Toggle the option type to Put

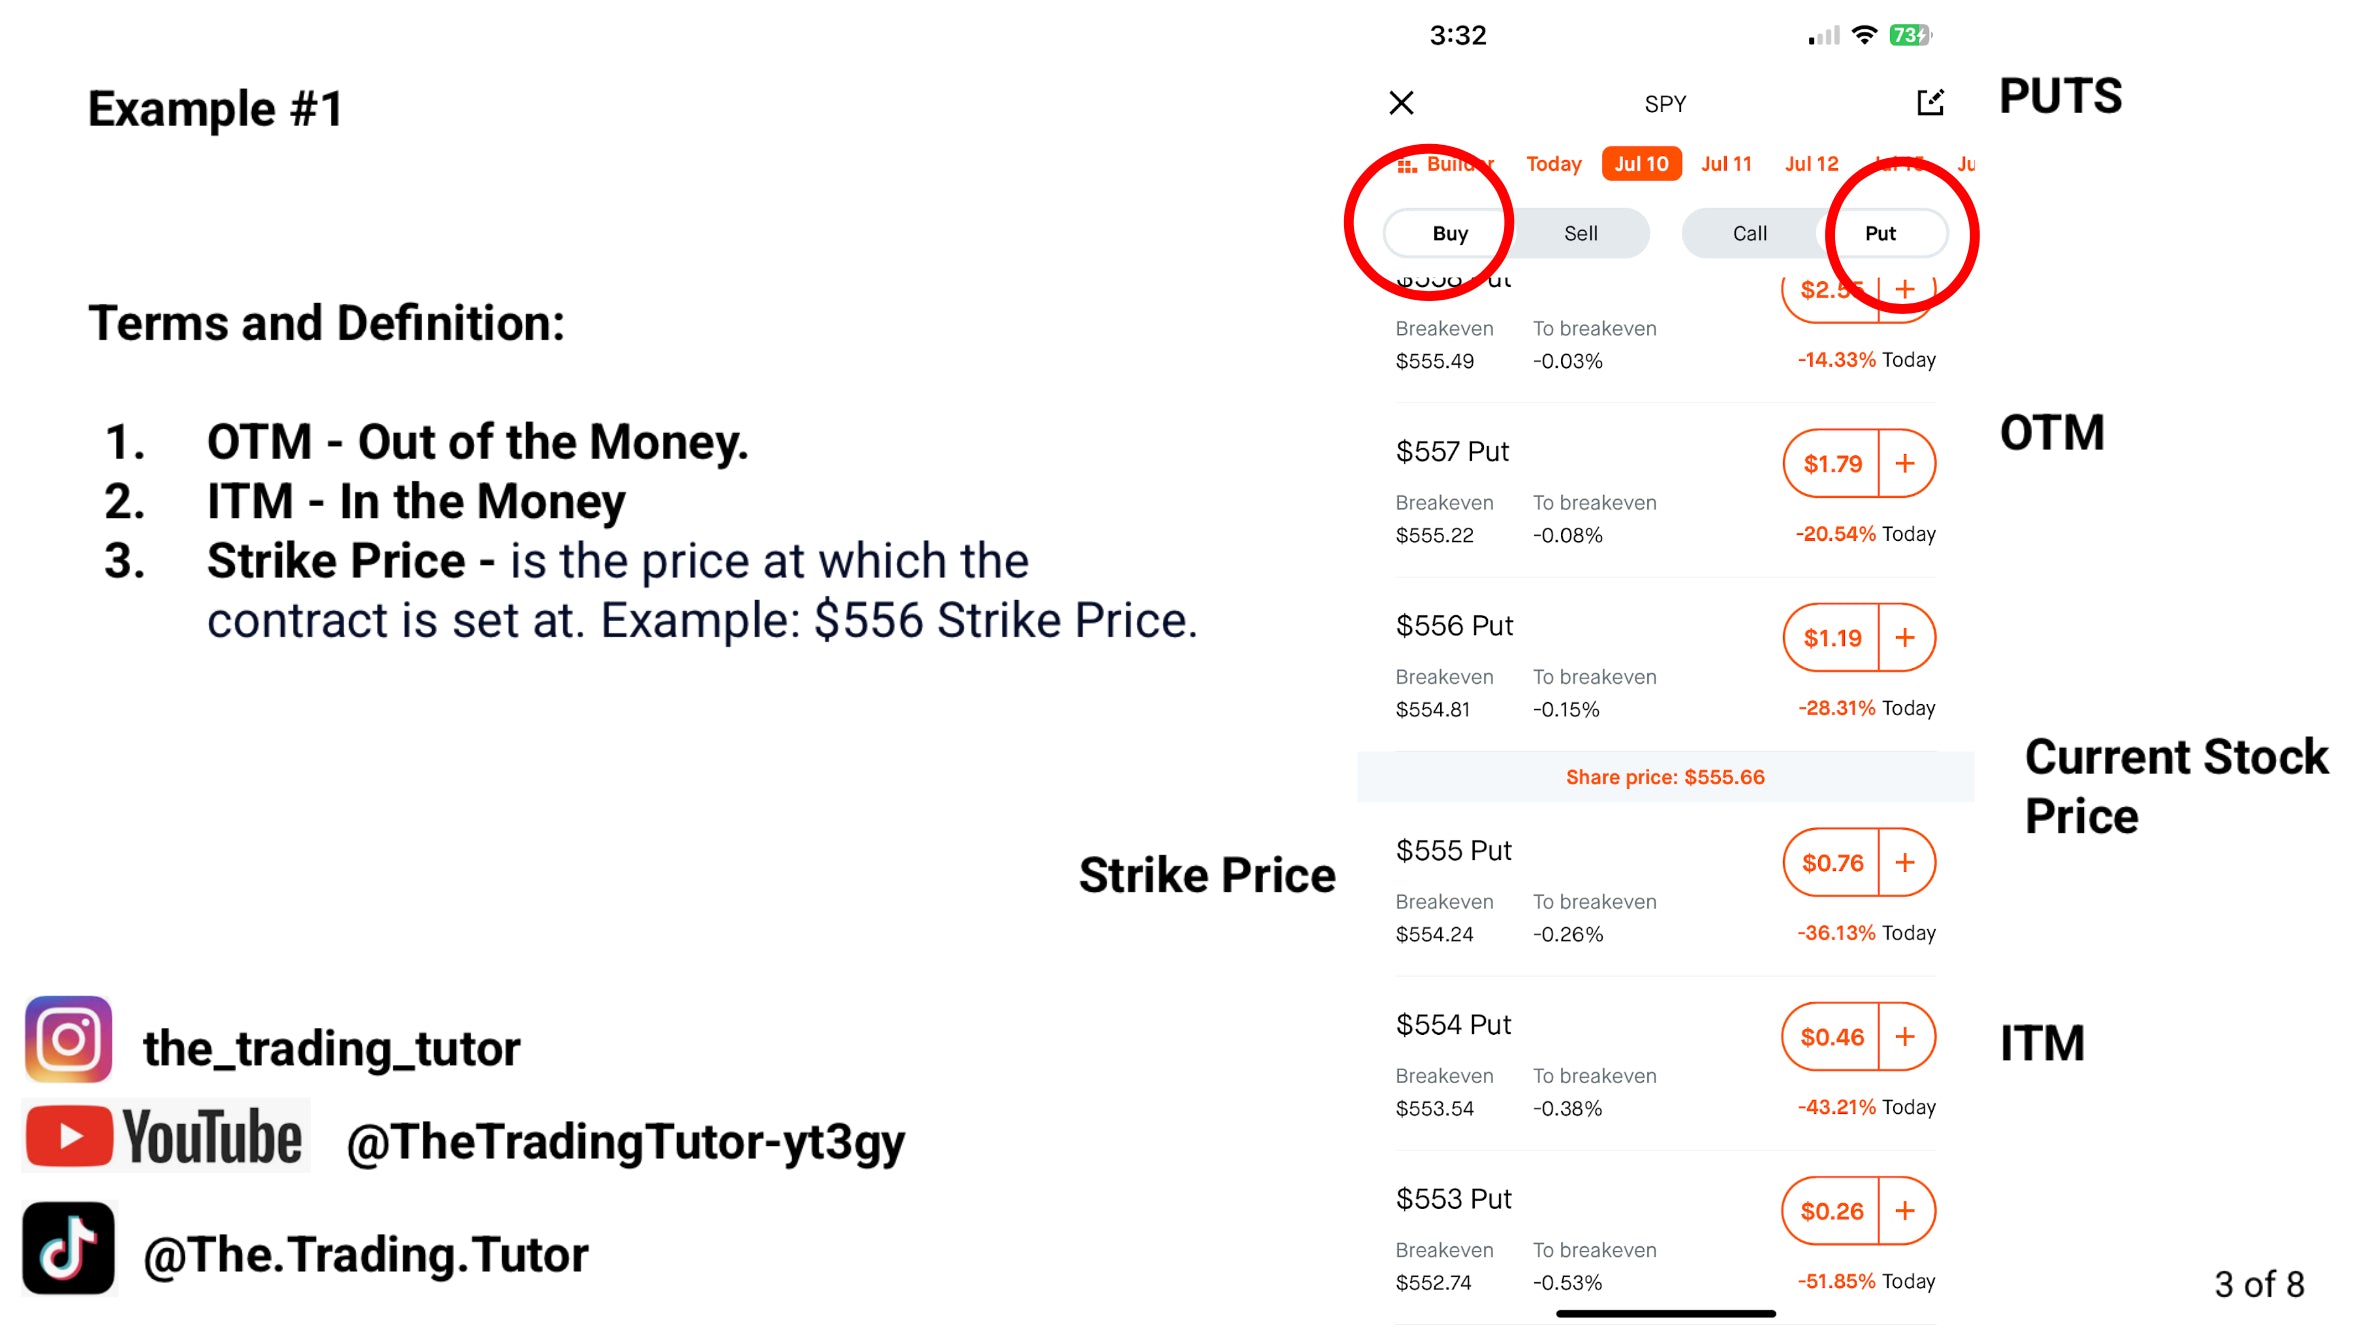(x=1880, y=234)
